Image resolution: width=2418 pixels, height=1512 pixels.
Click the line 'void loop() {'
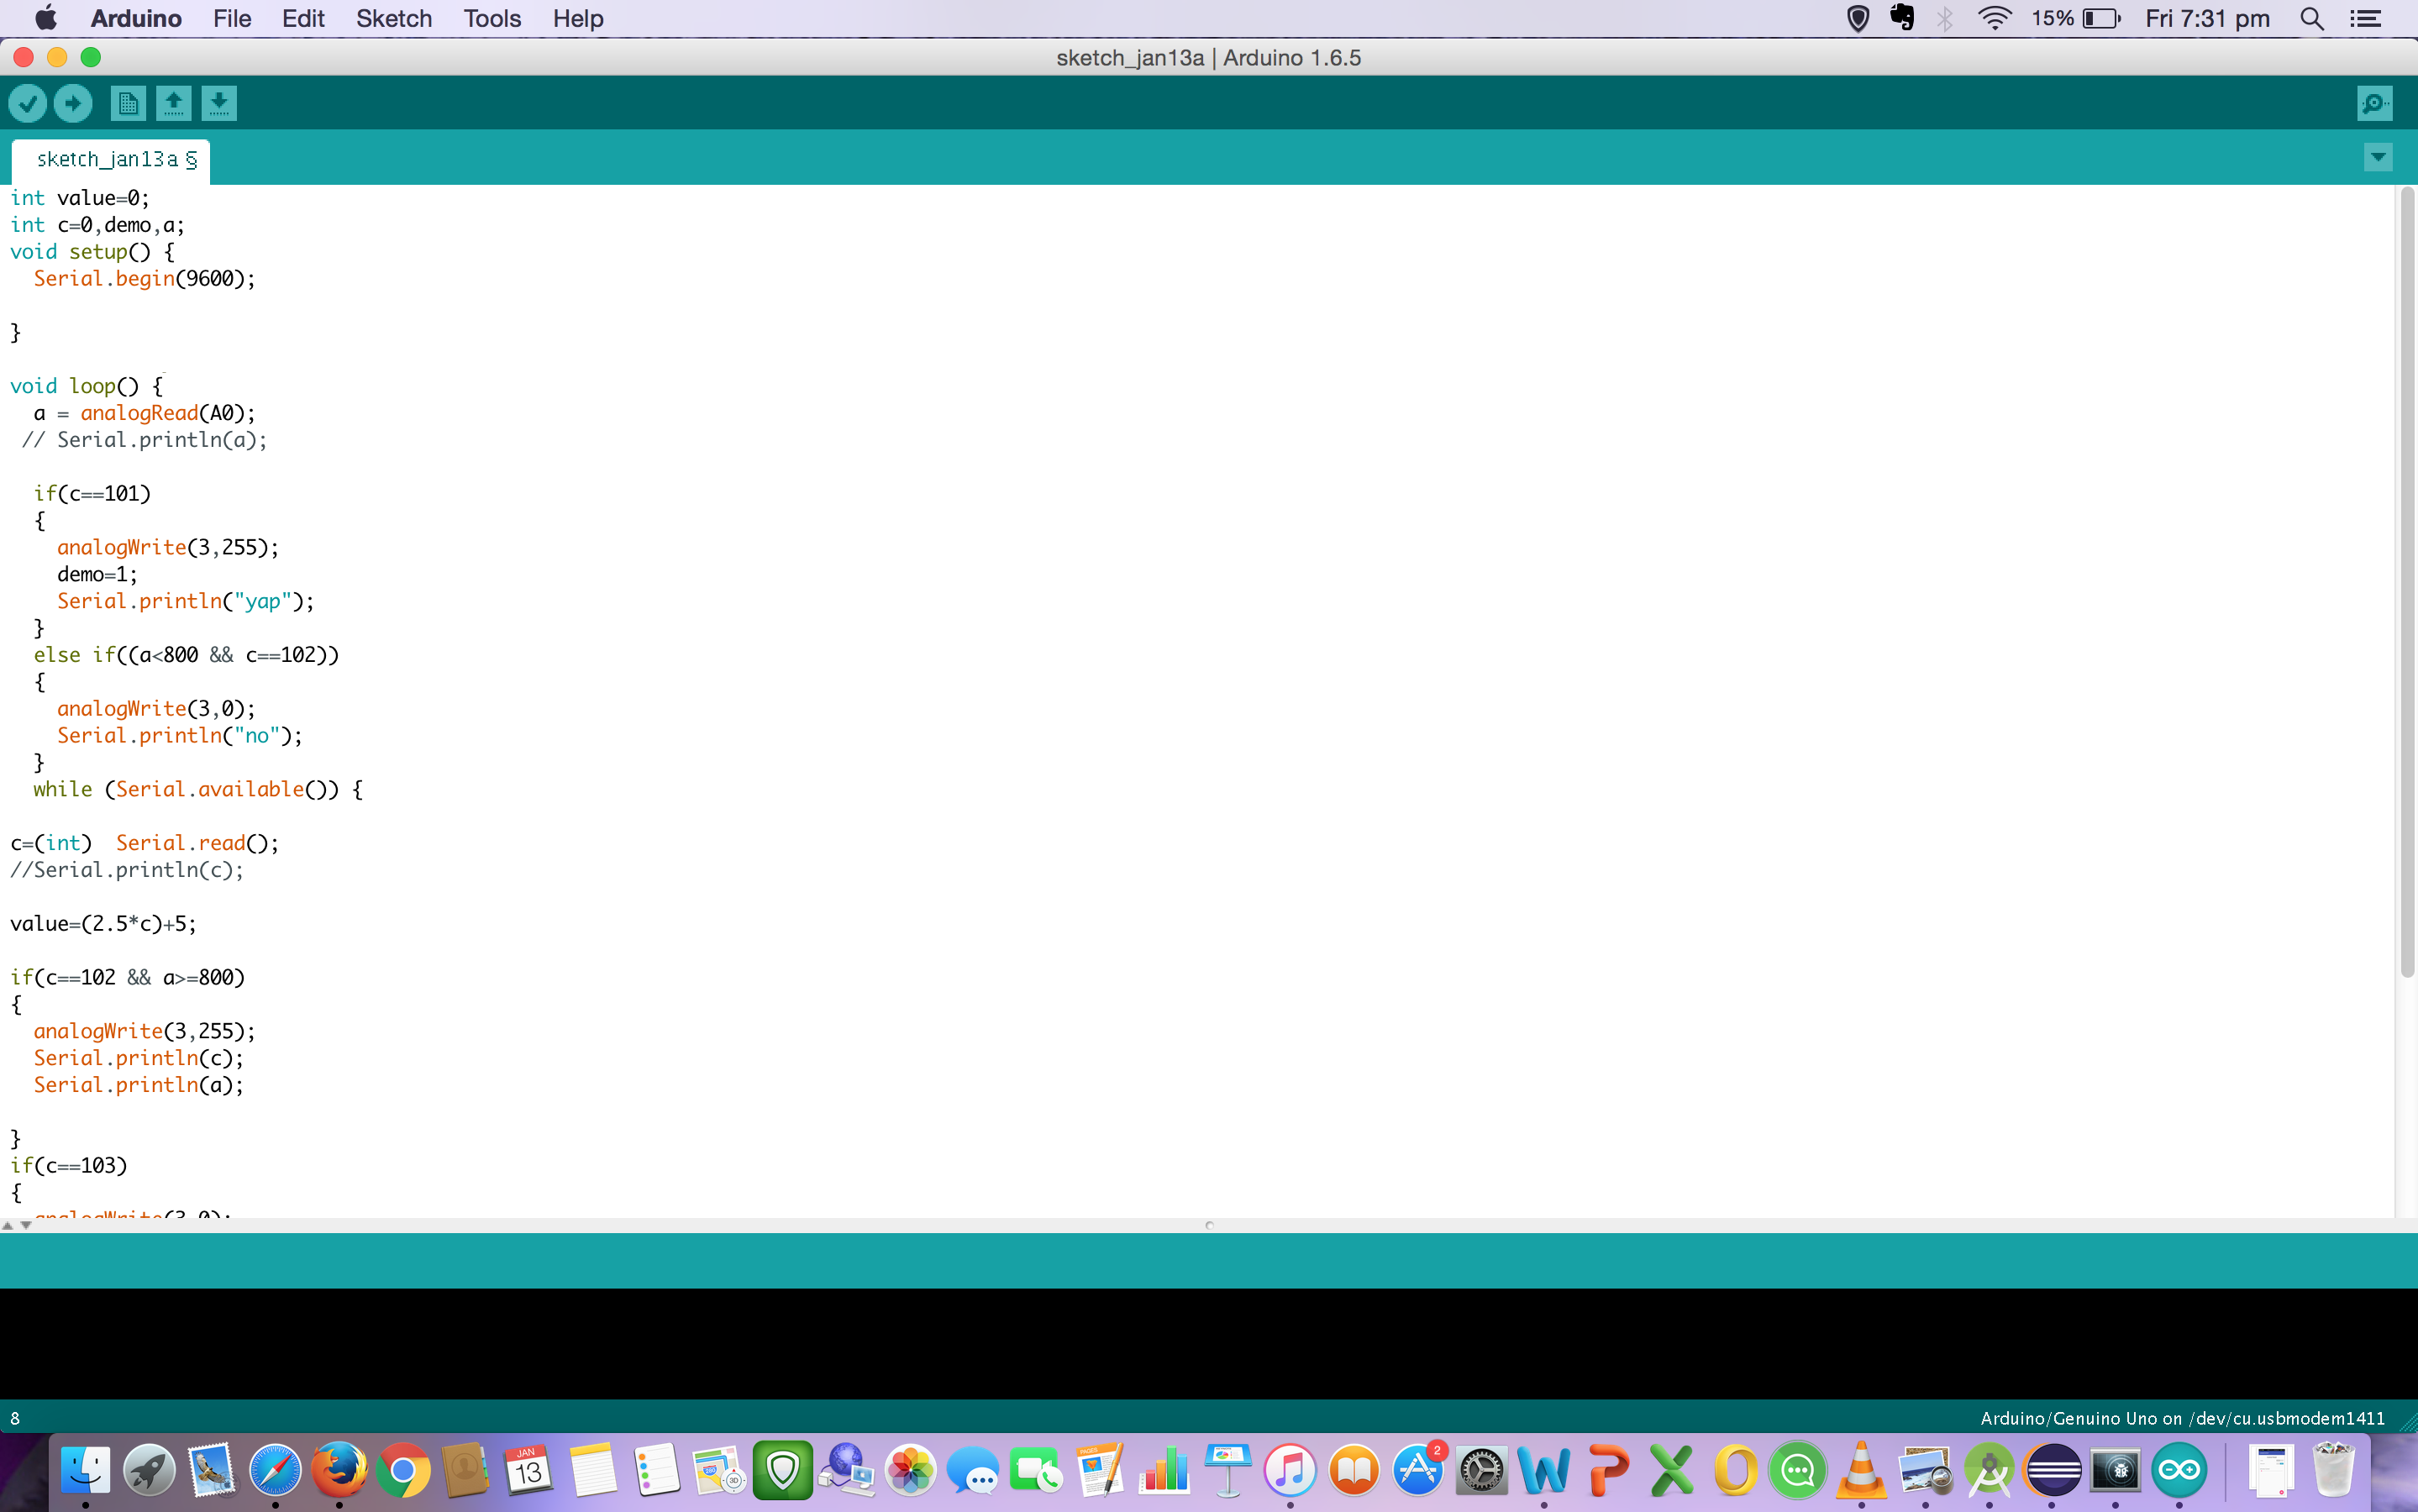[86, 386]
